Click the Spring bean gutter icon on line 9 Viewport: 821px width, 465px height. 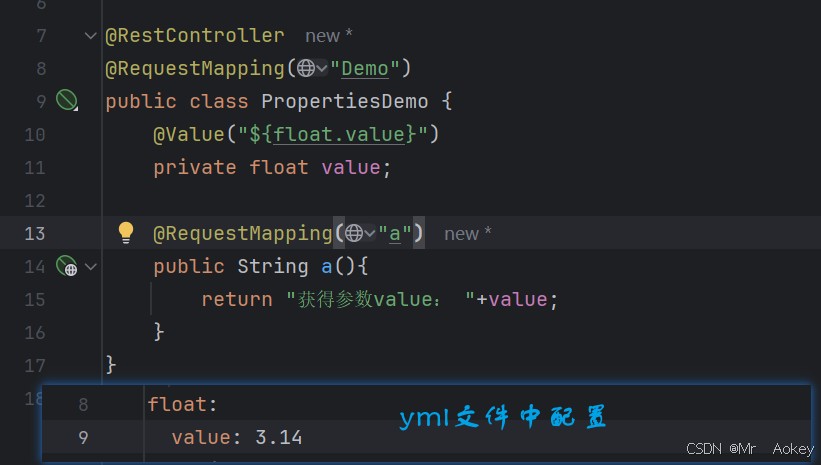(67, 100)
